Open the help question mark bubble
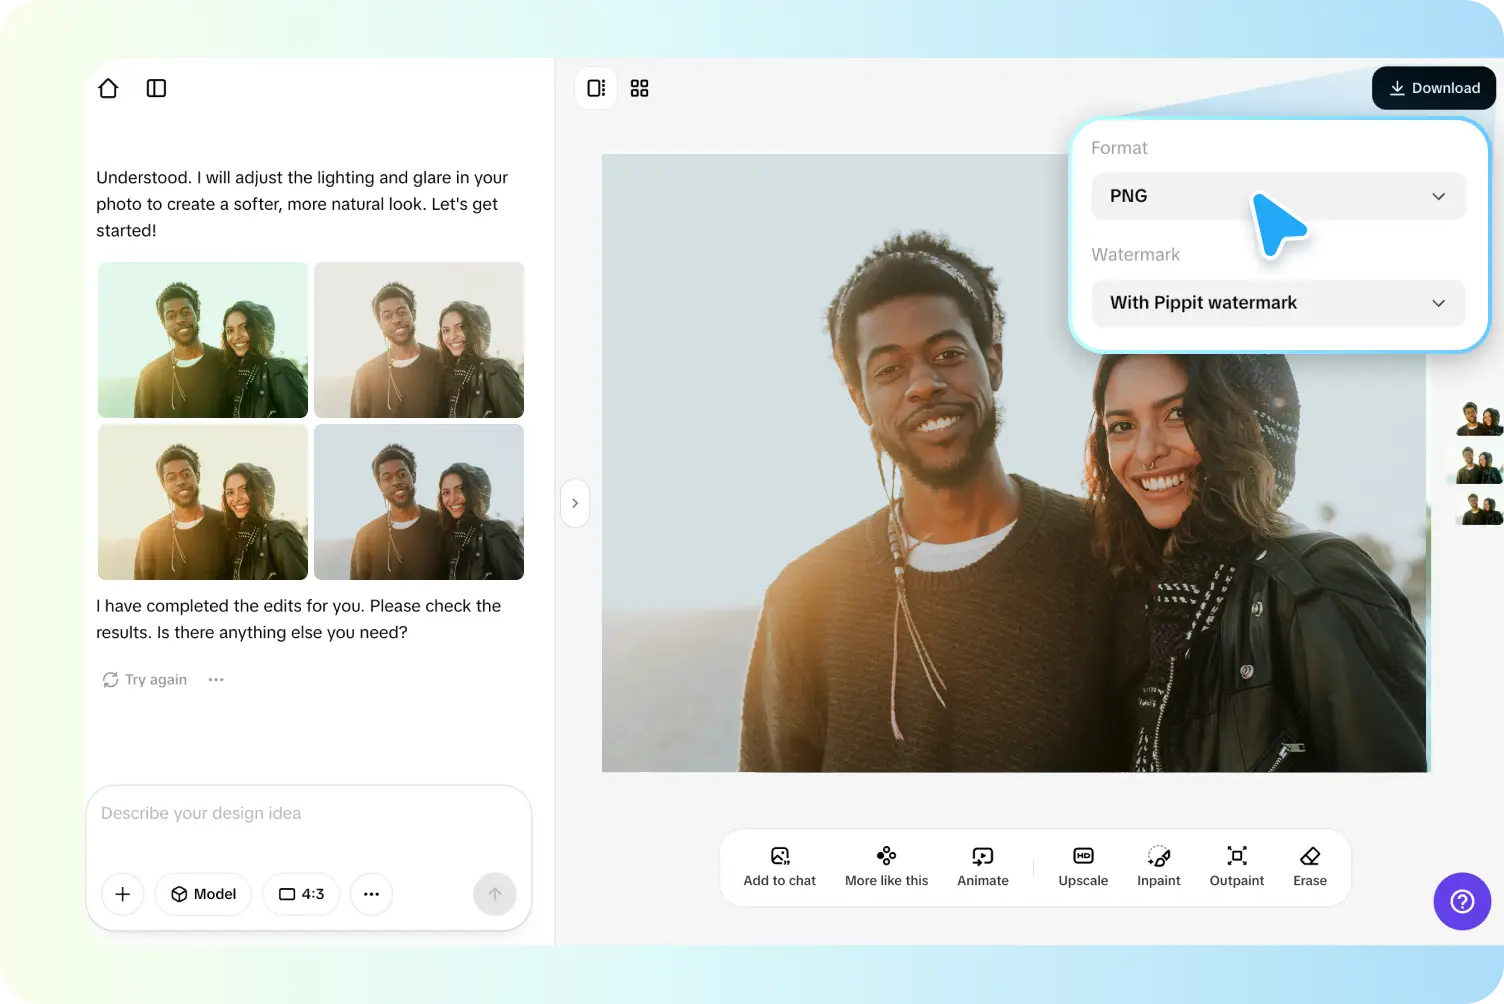 (x=1462, y=901)
